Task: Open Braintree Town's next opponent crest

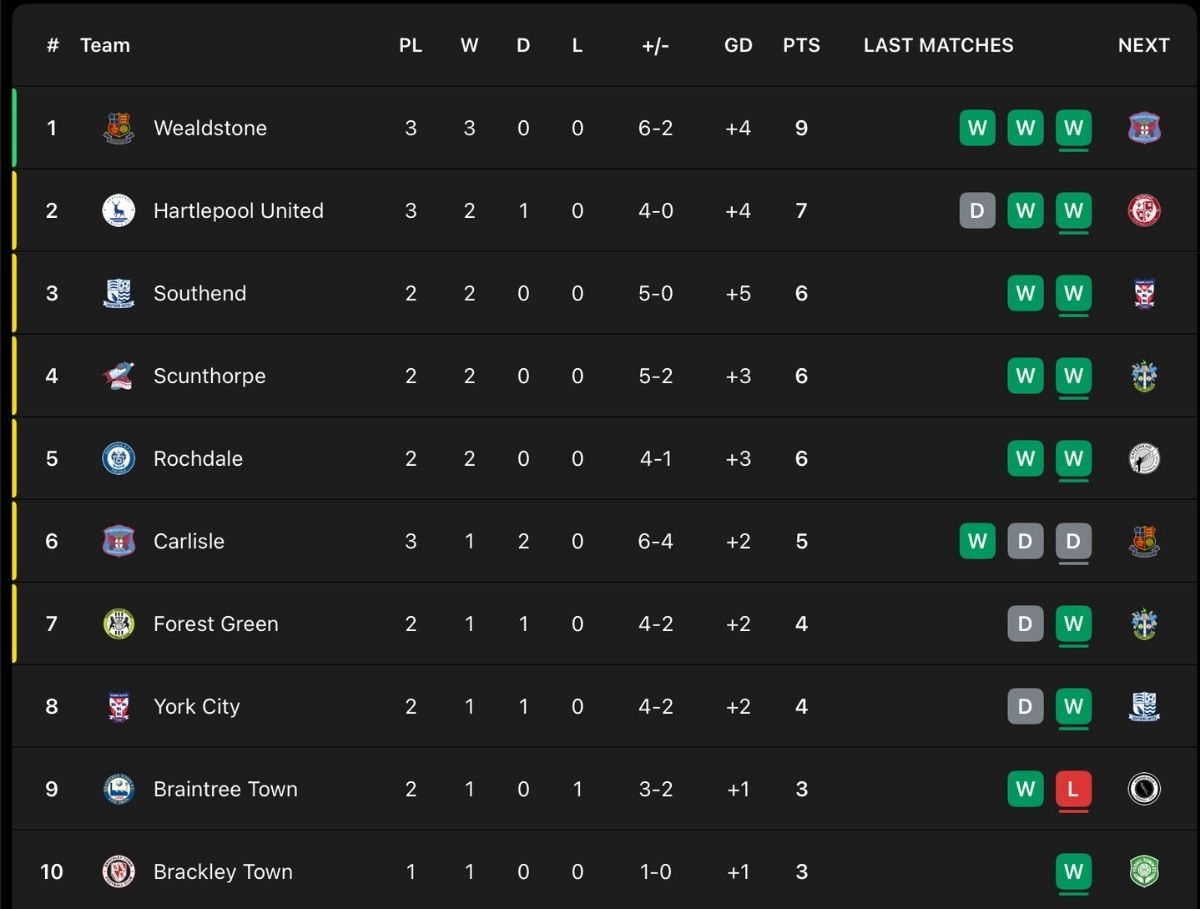Action: [x=1144, y=789]
